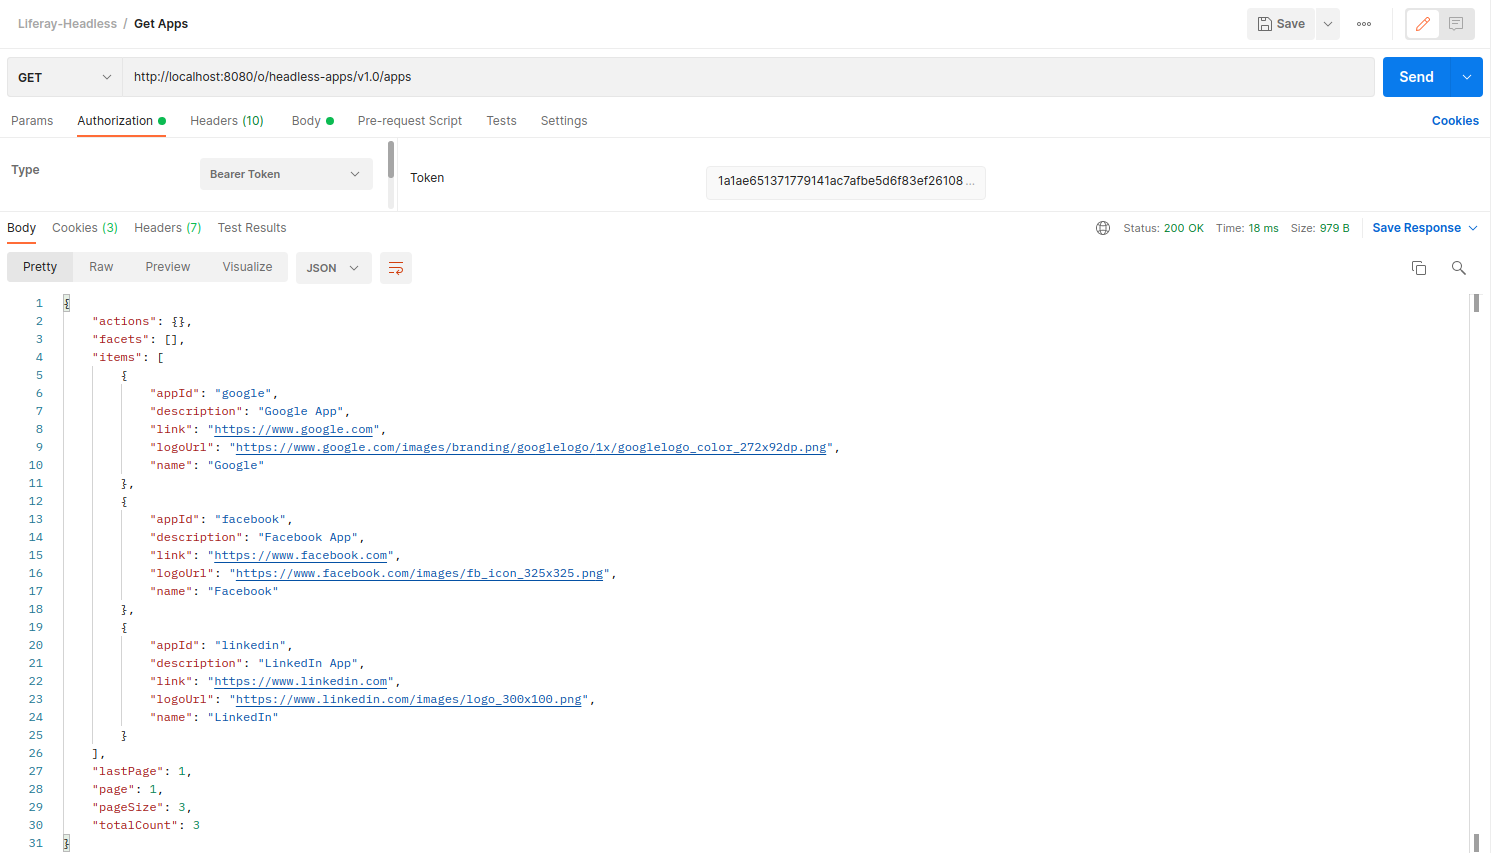Viewport: 1495px width, 853px height.
Task: Select the Authorization tab
Action: [121, 121]
